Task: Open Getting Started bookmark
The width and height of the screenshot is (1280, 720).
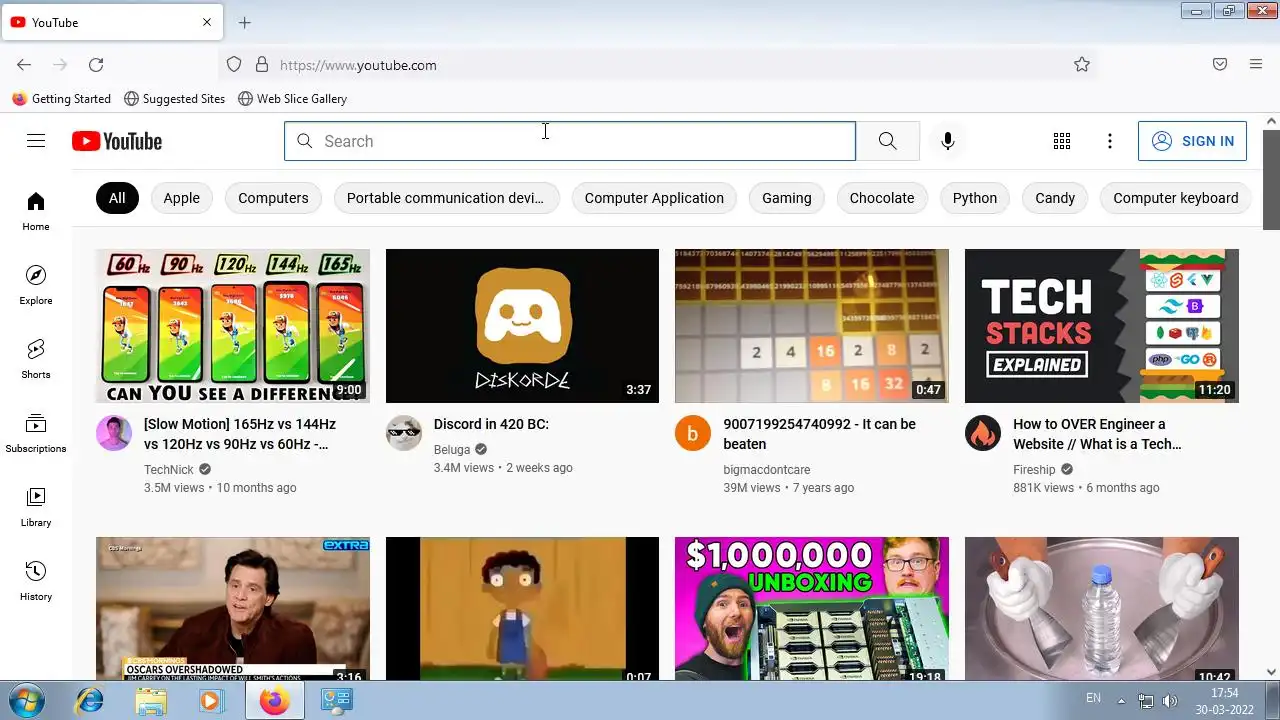Action: [62, 99]
